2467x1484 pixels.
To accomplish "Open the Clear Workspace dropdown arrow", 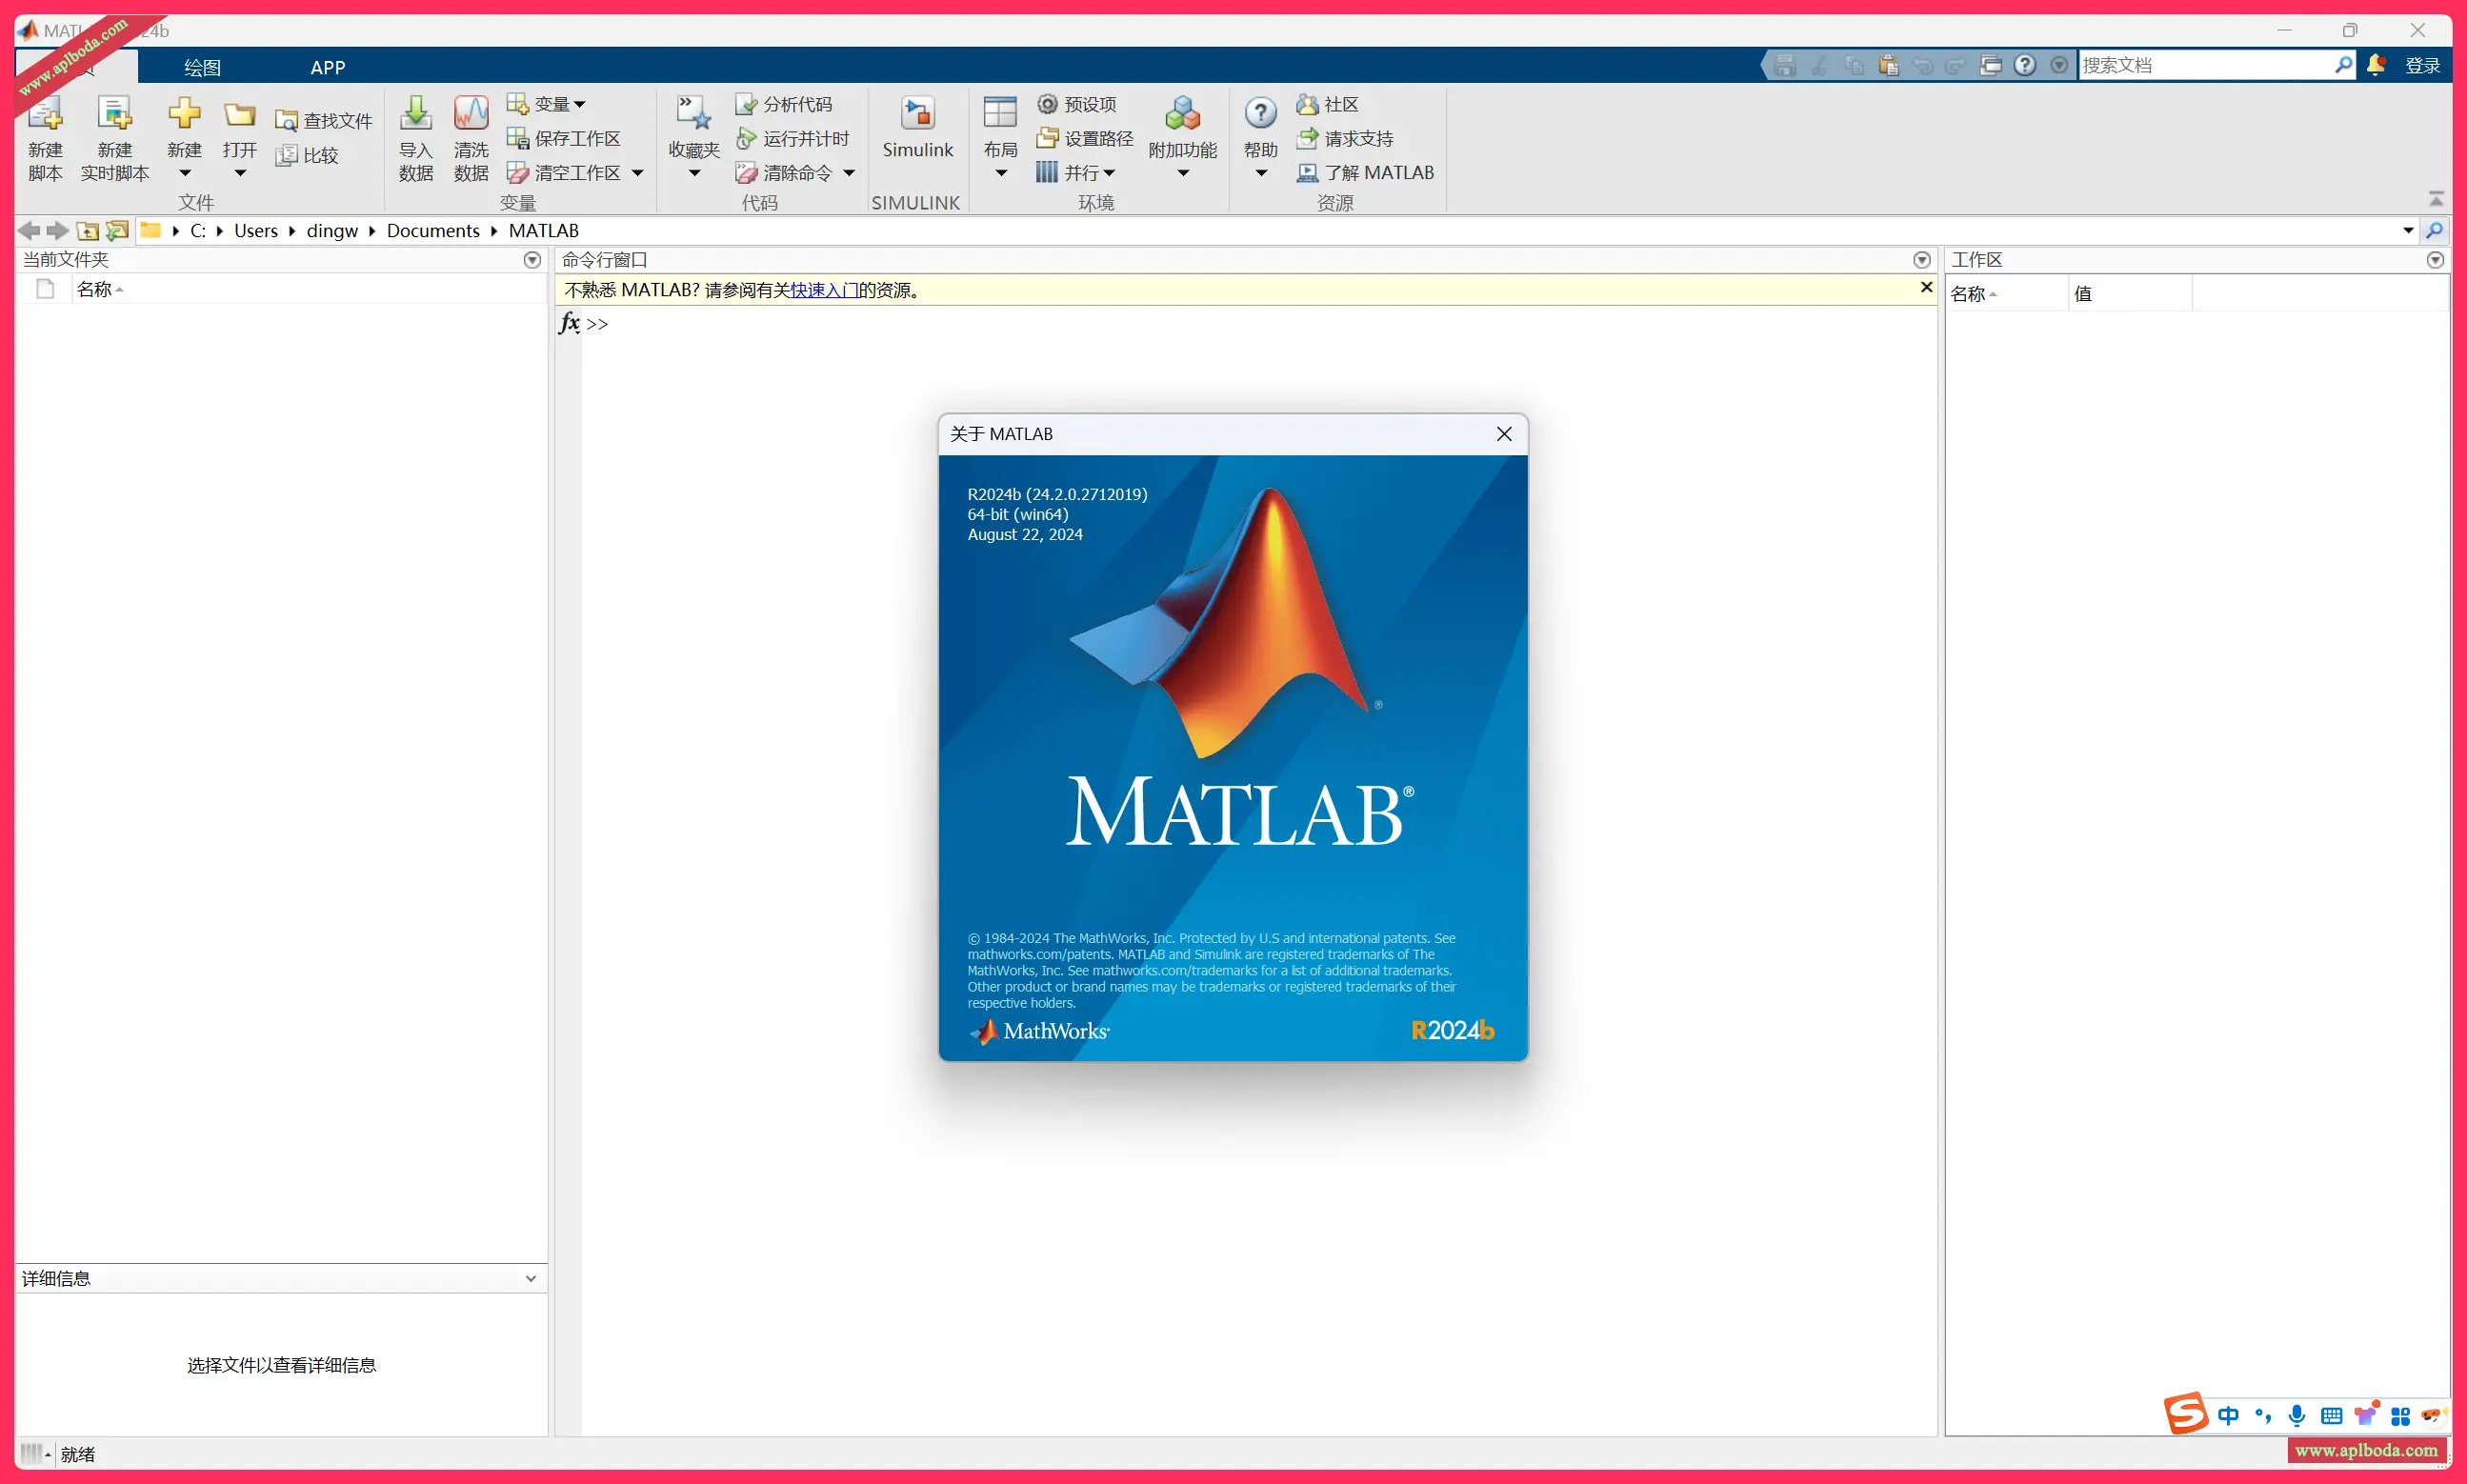I will (638, 173).
